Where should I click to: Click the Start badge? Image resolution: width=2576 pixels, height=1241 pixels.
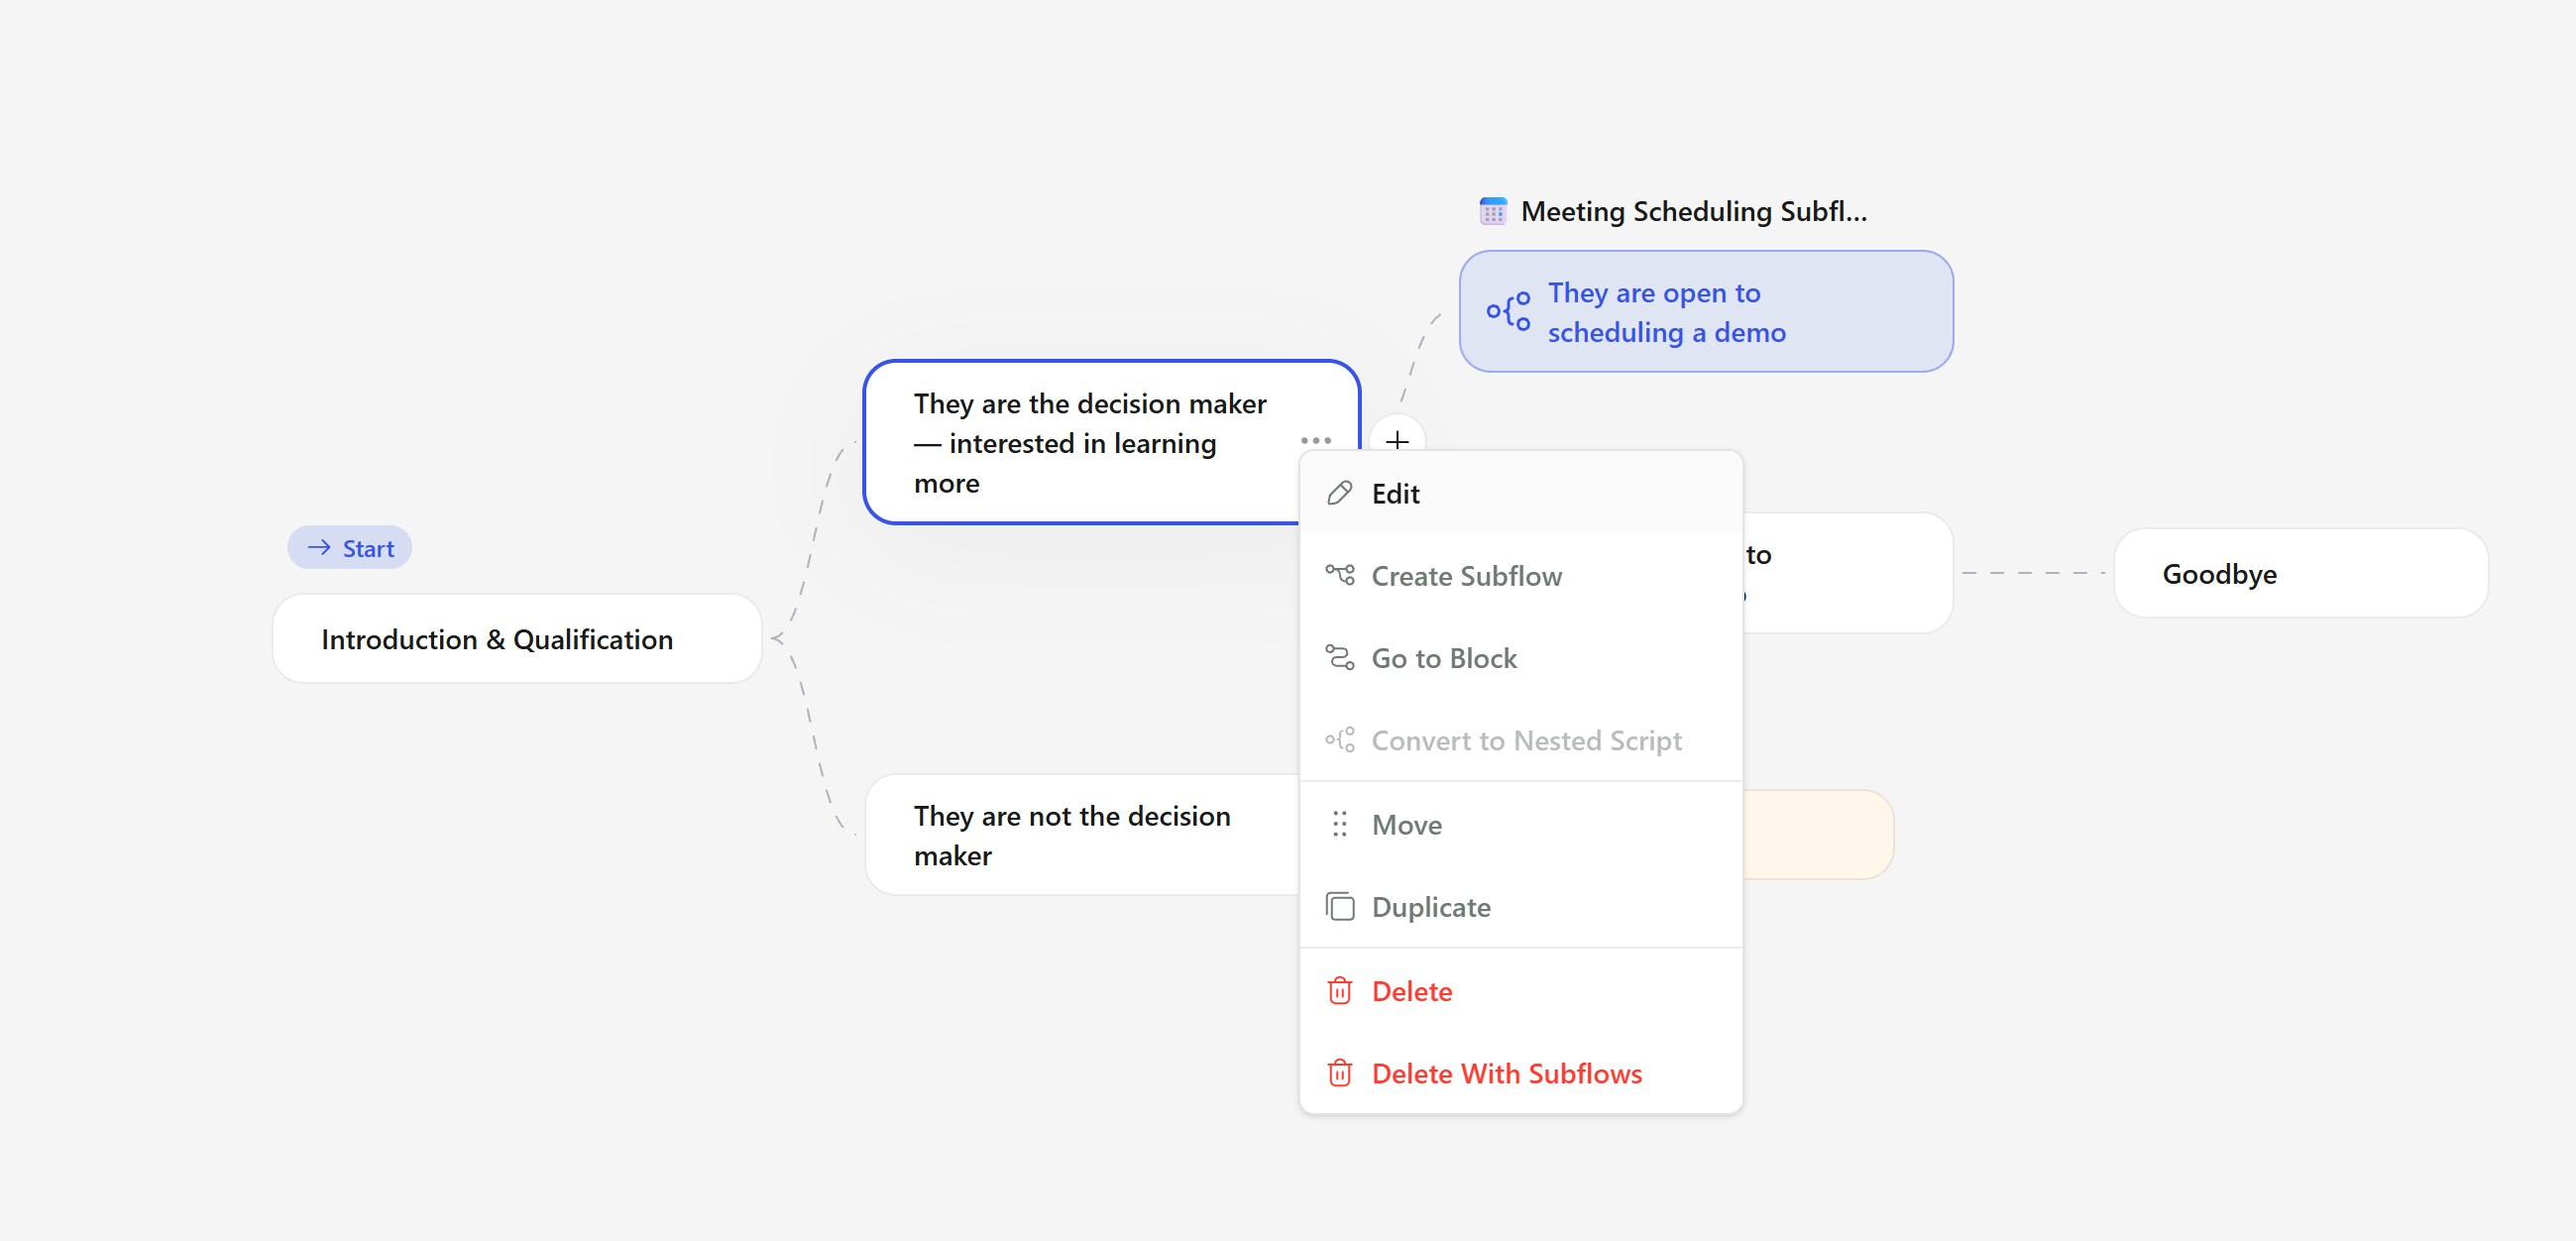click(x=350, y=547)
